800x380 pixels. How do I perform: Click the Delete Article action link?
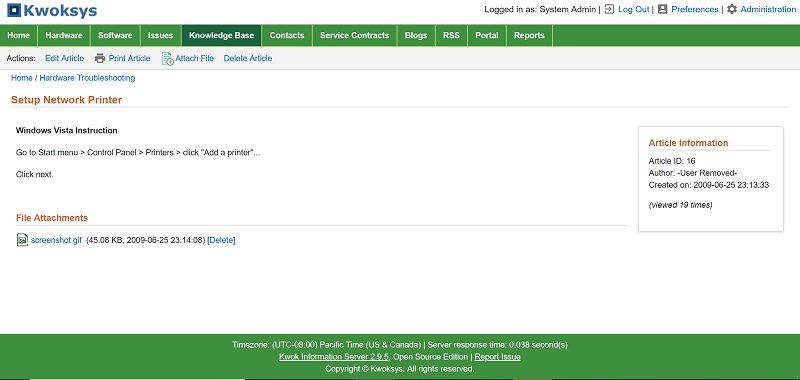pyautogui.click(x=248, y=58)
